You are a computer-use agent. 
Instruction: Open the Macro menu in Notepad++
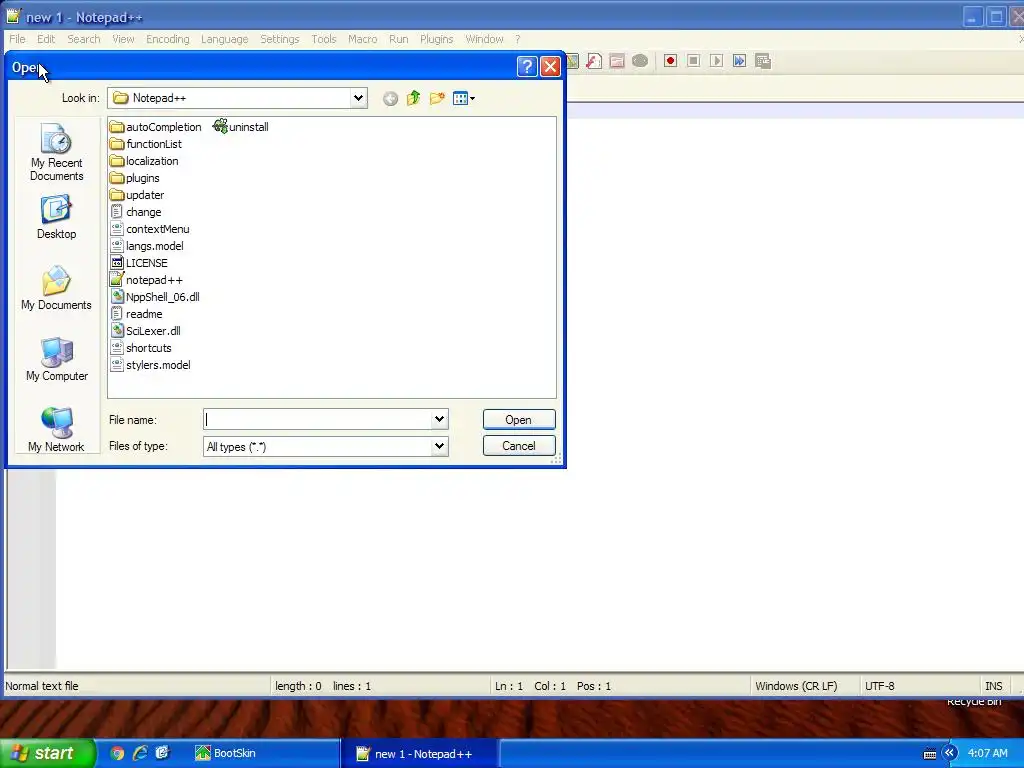point(362,39)
